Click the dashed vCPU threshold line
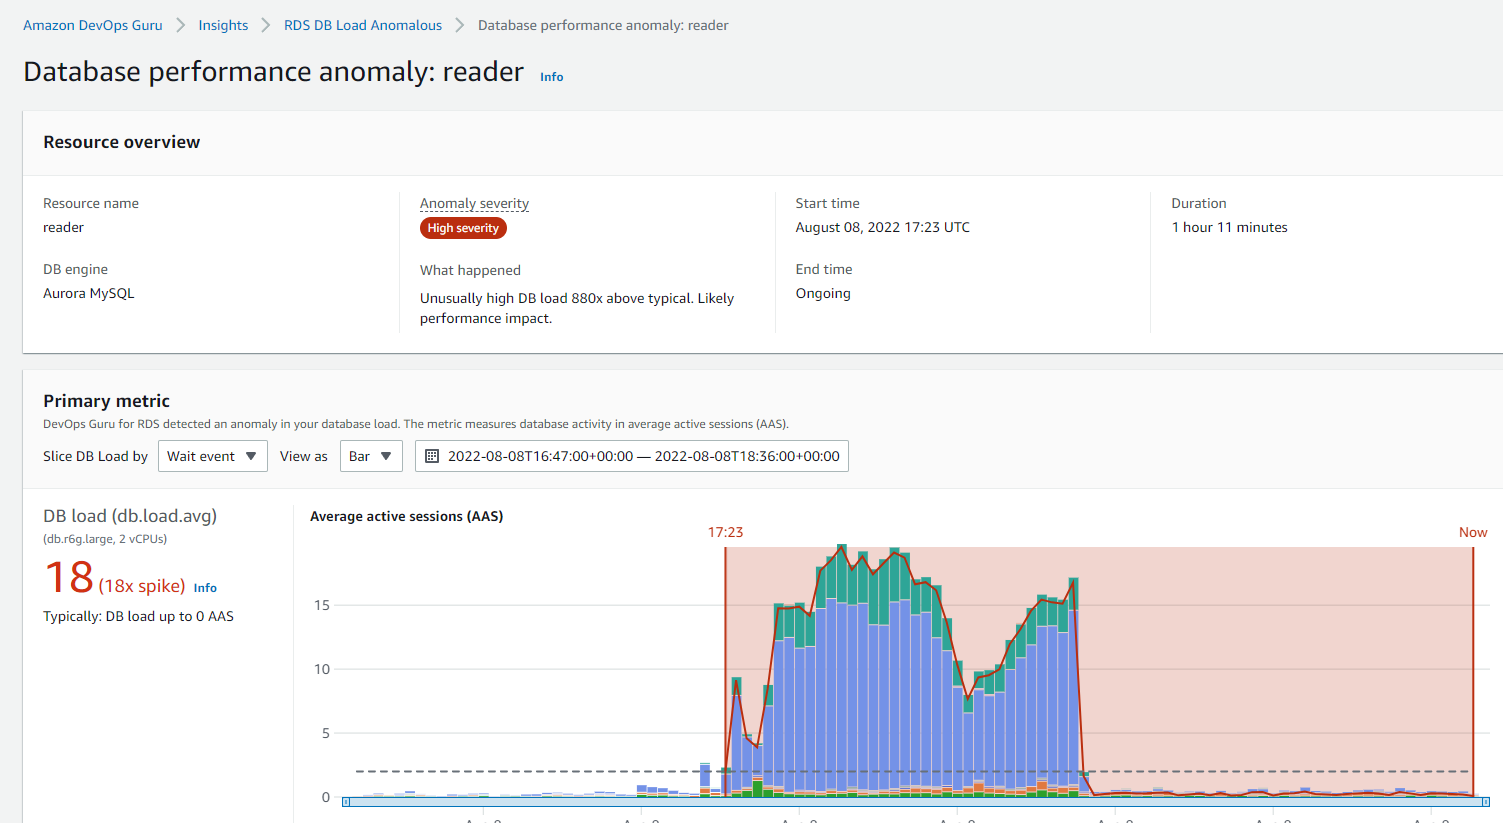This screenshot has width=1503, height=823. coord(500,771)
